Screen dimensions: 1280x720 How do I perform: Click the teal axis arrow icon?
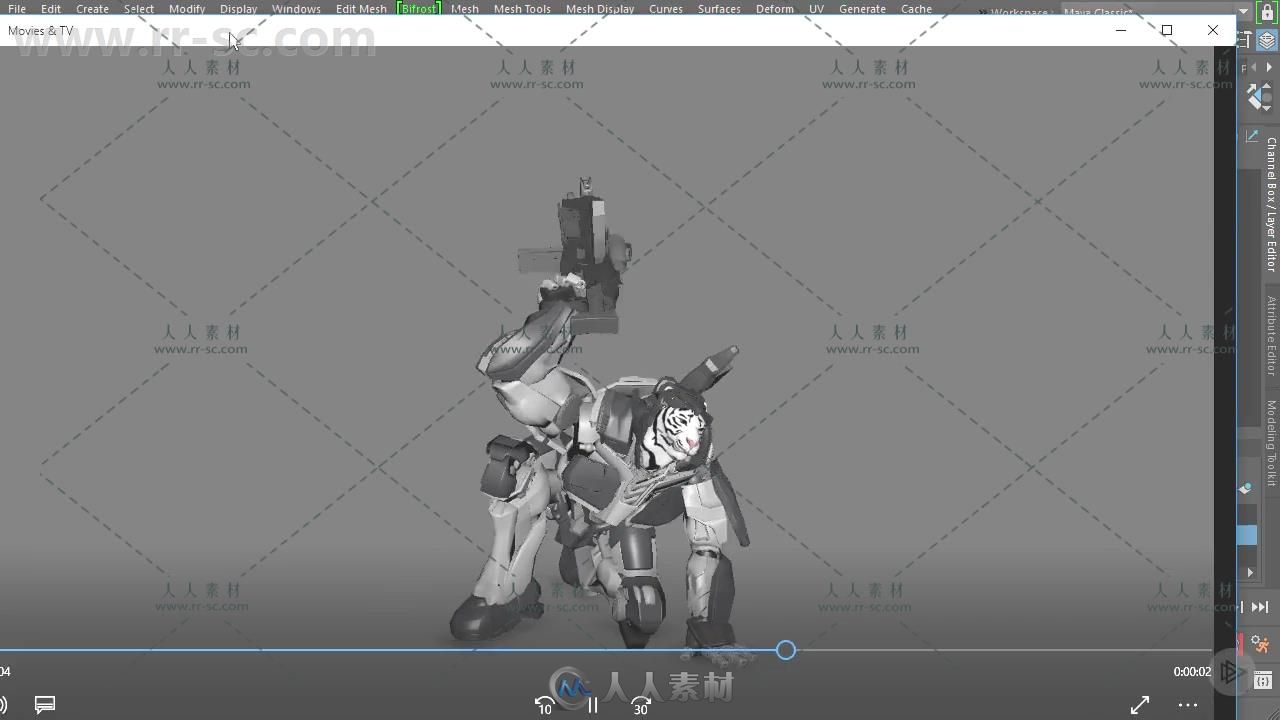1252,136
